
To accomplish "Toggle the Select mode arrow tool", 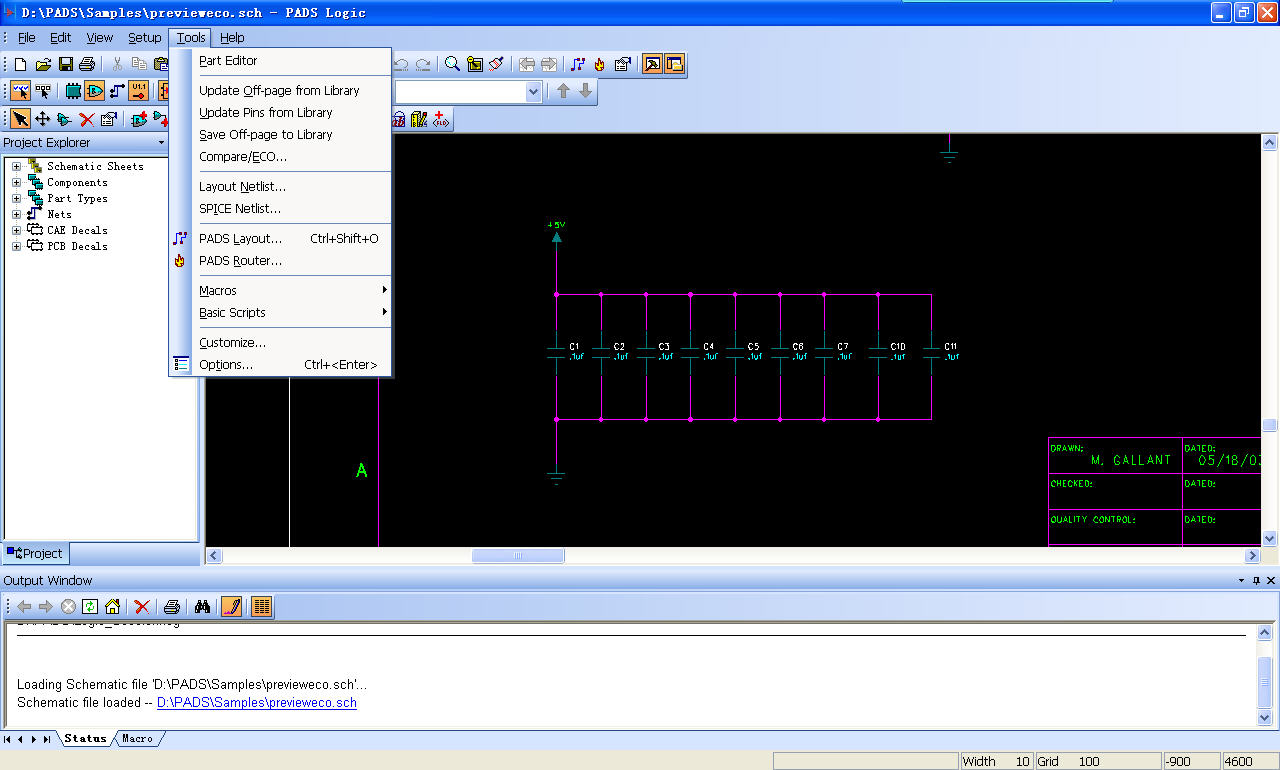I will tap(21, 119).
